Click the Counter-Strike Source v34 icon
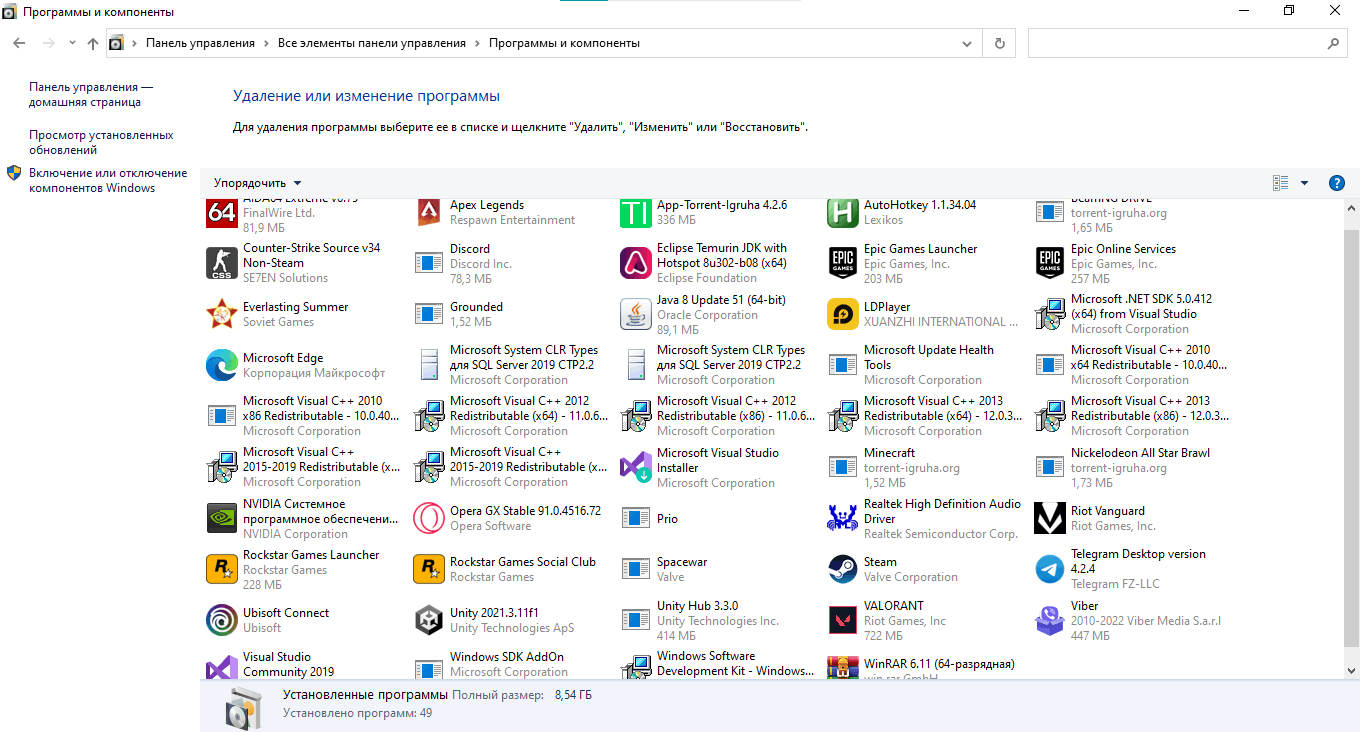Screen dimensions: 1360x732 tap(222, 263)
